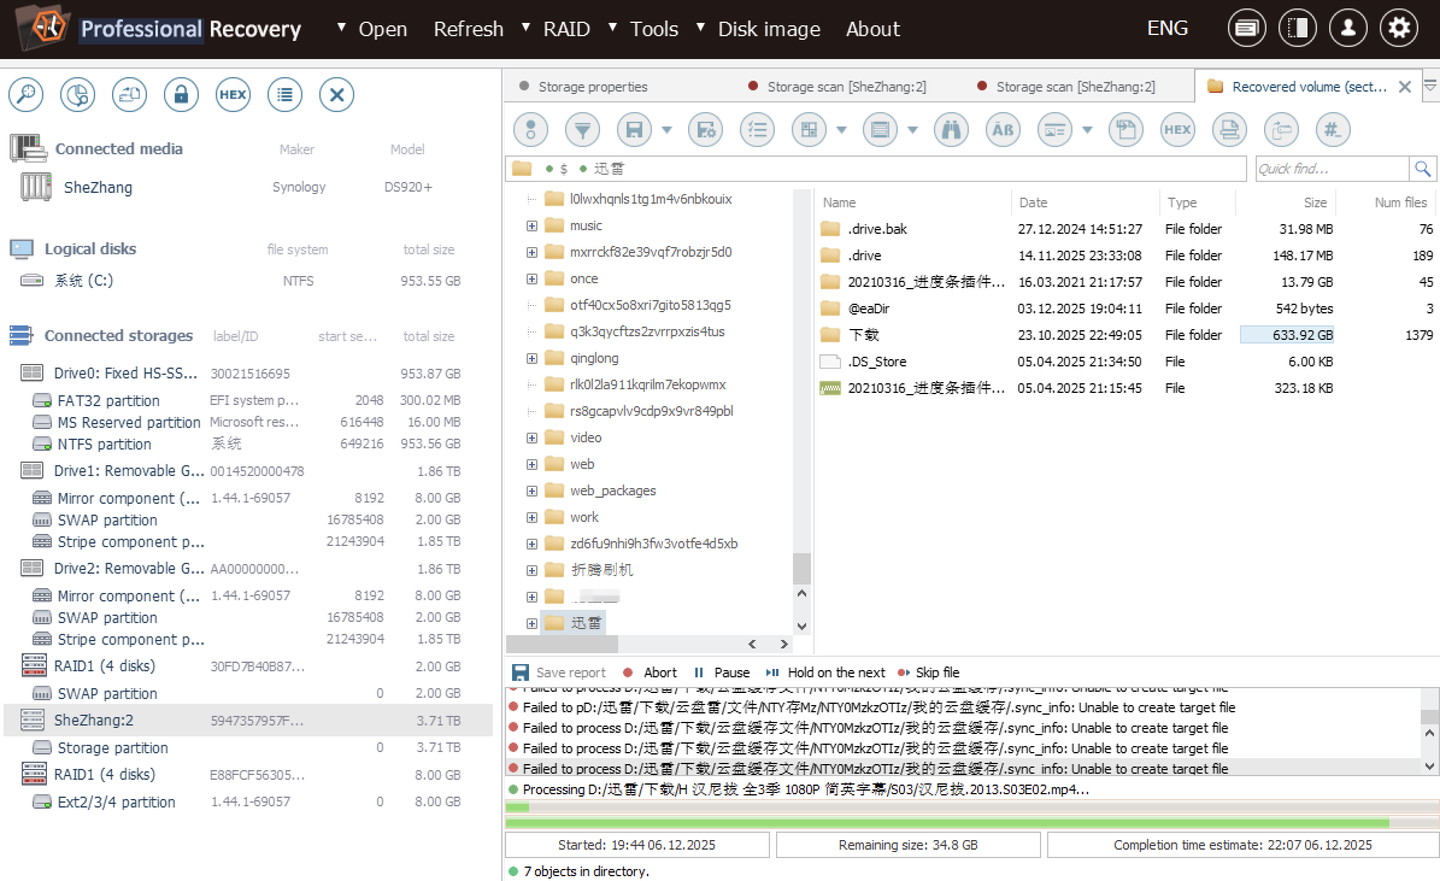This screenshot has width=1440, height=881.
Task: Toggle the side panel layout icon in header
Action: (x=1297, y=28)
